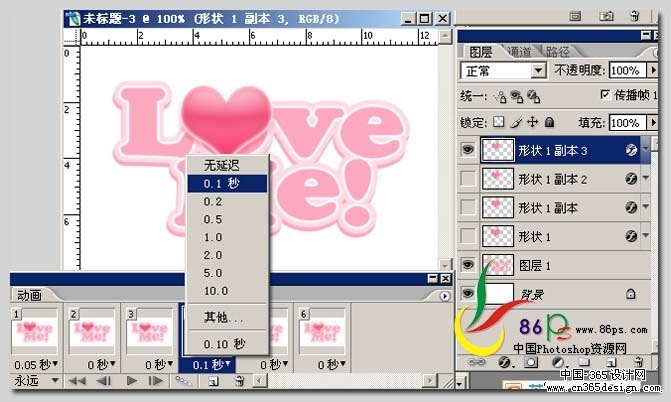The image size is (671, 402).
Task: Click the add layer mask icon
Action: pos(531,362)
